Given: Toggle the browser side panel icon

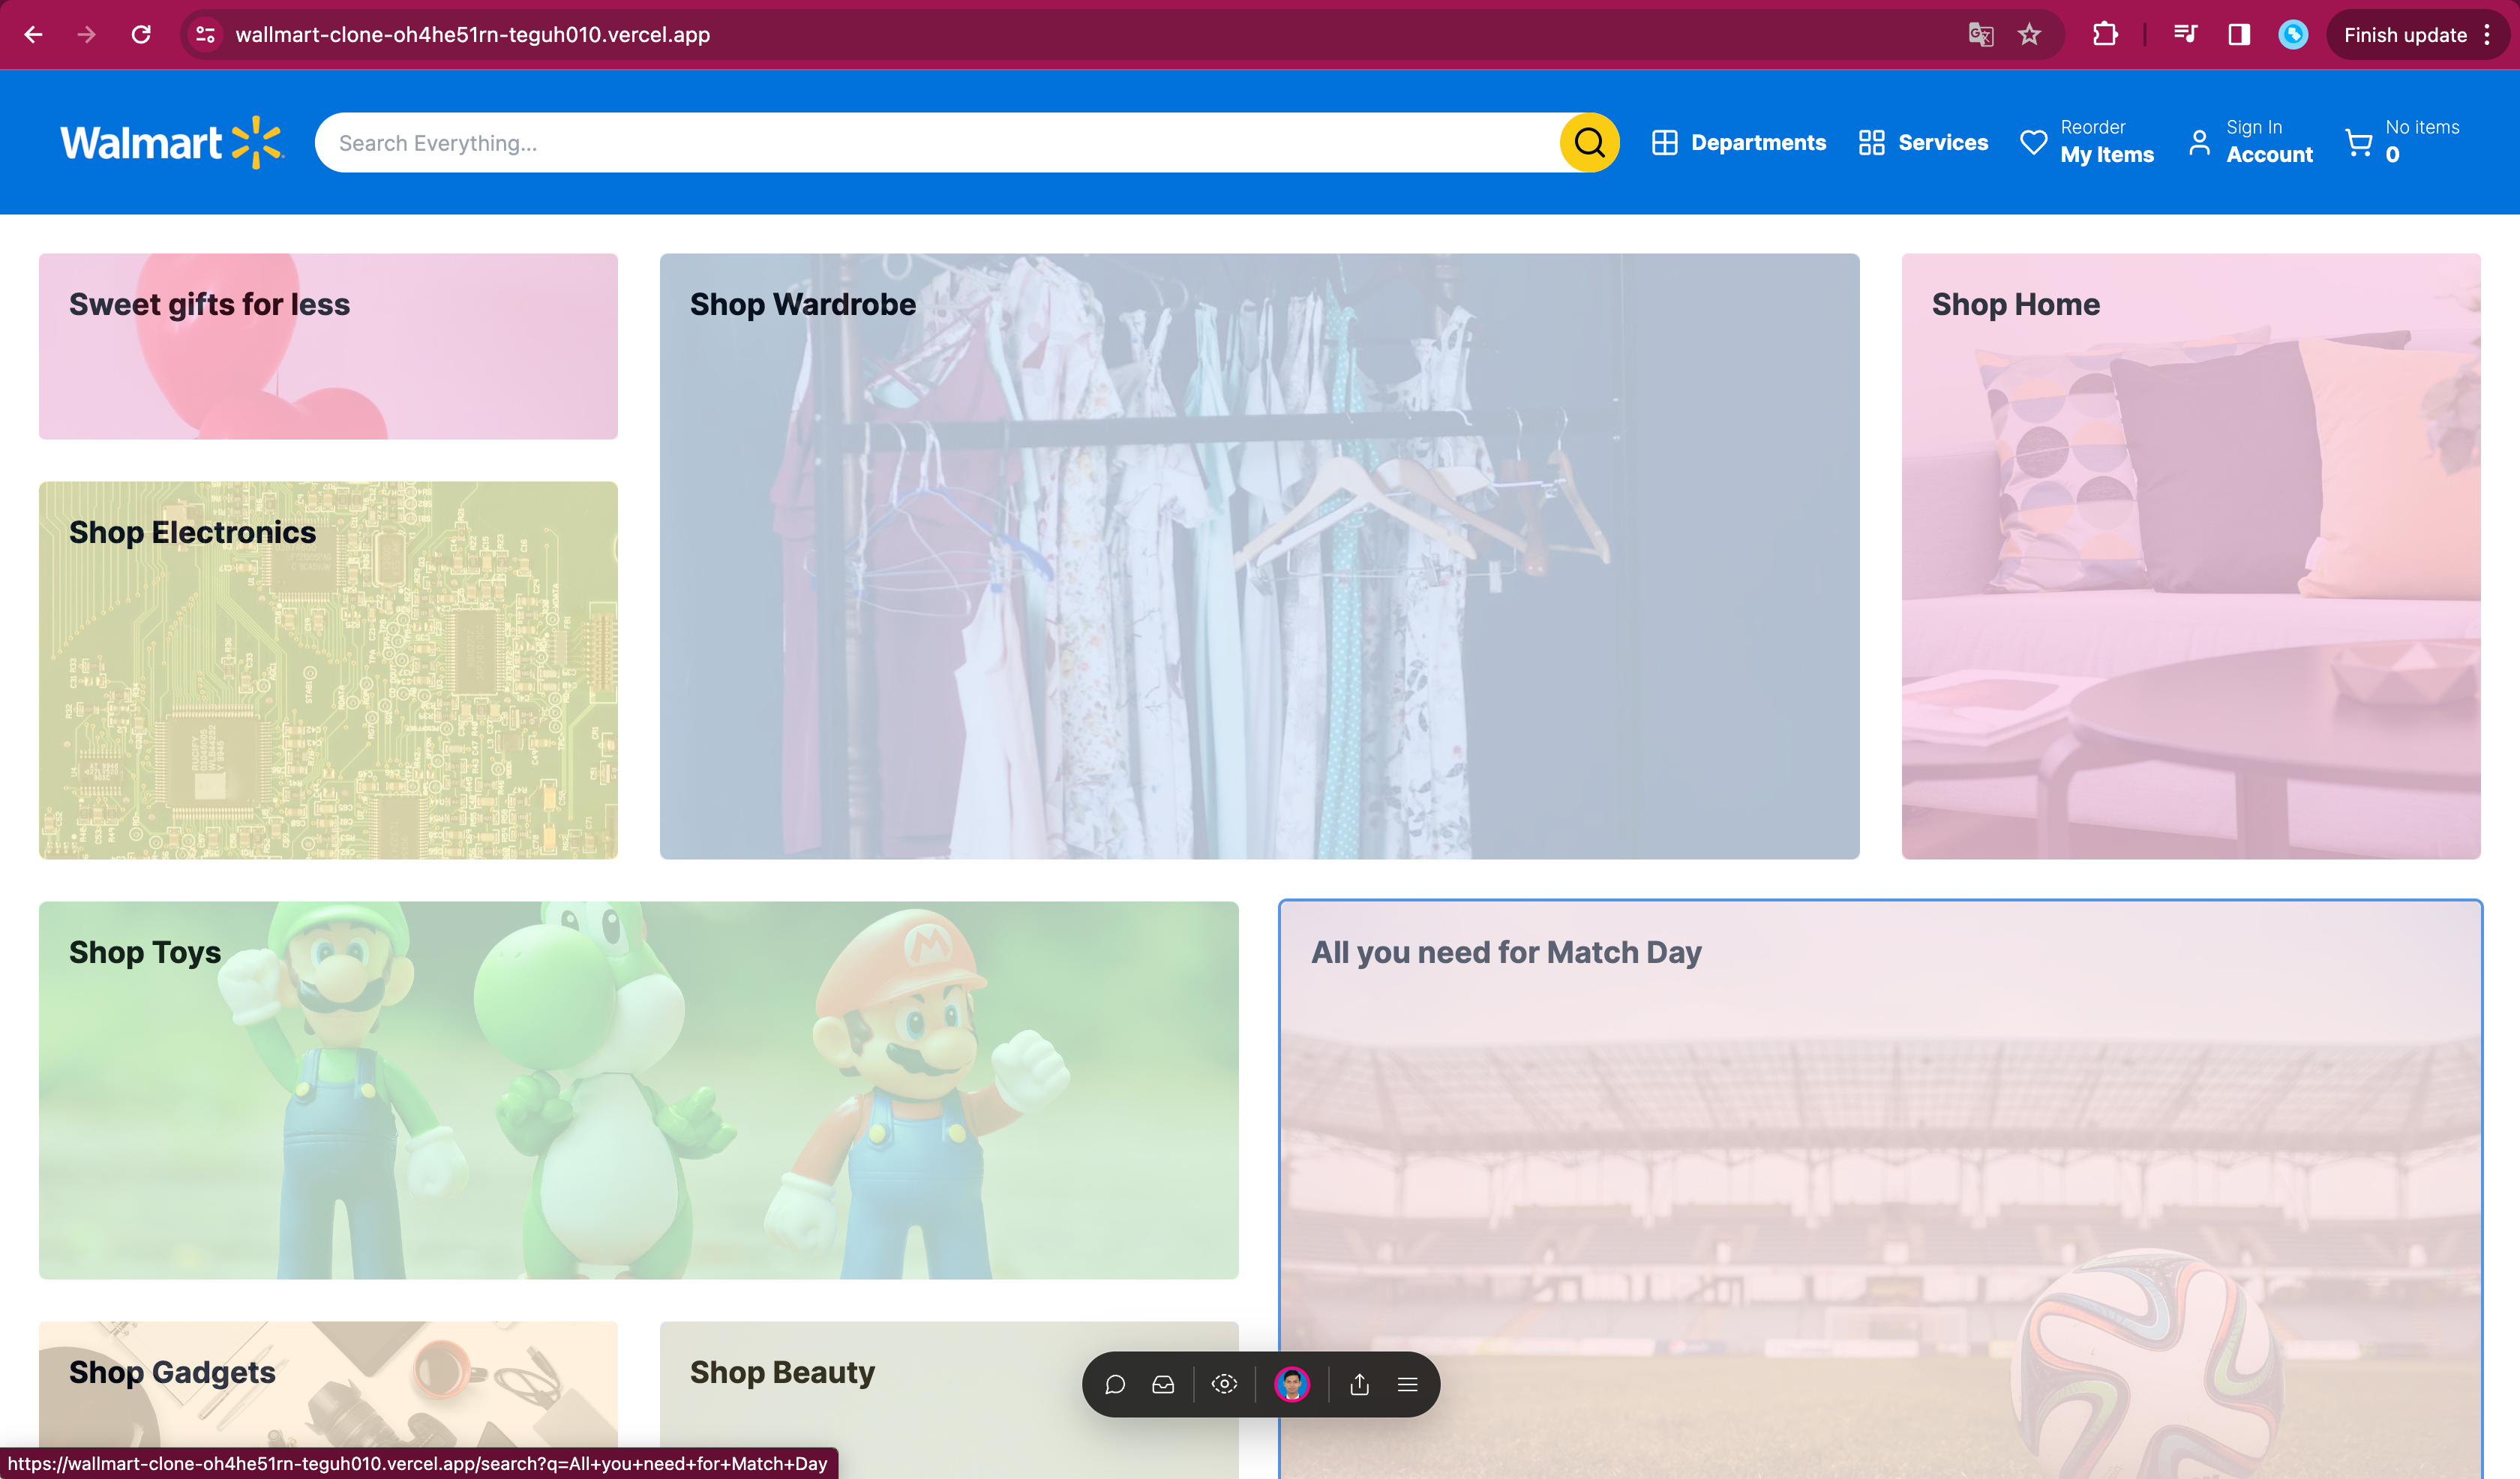Looking at the screenshot, I should coord(2239,35).
